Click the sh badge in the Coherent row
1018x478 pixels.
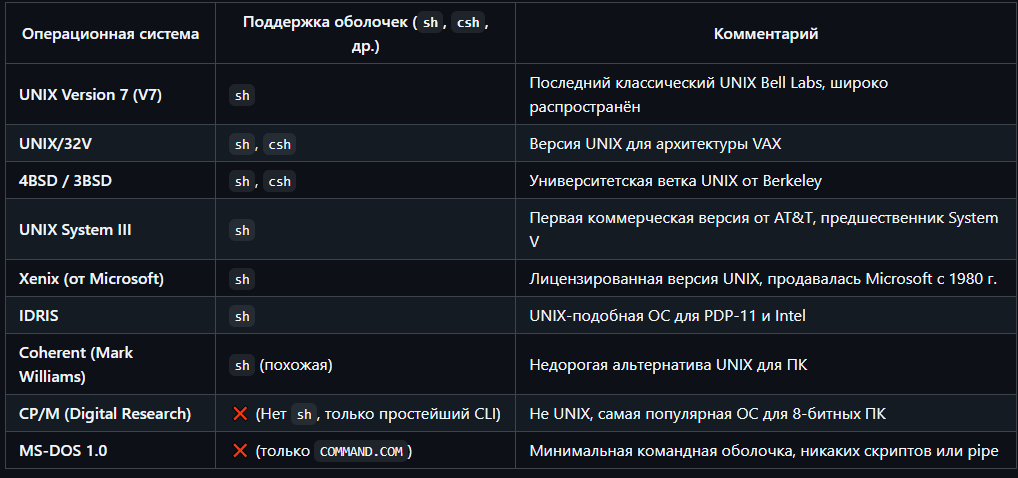click(242, 365)
